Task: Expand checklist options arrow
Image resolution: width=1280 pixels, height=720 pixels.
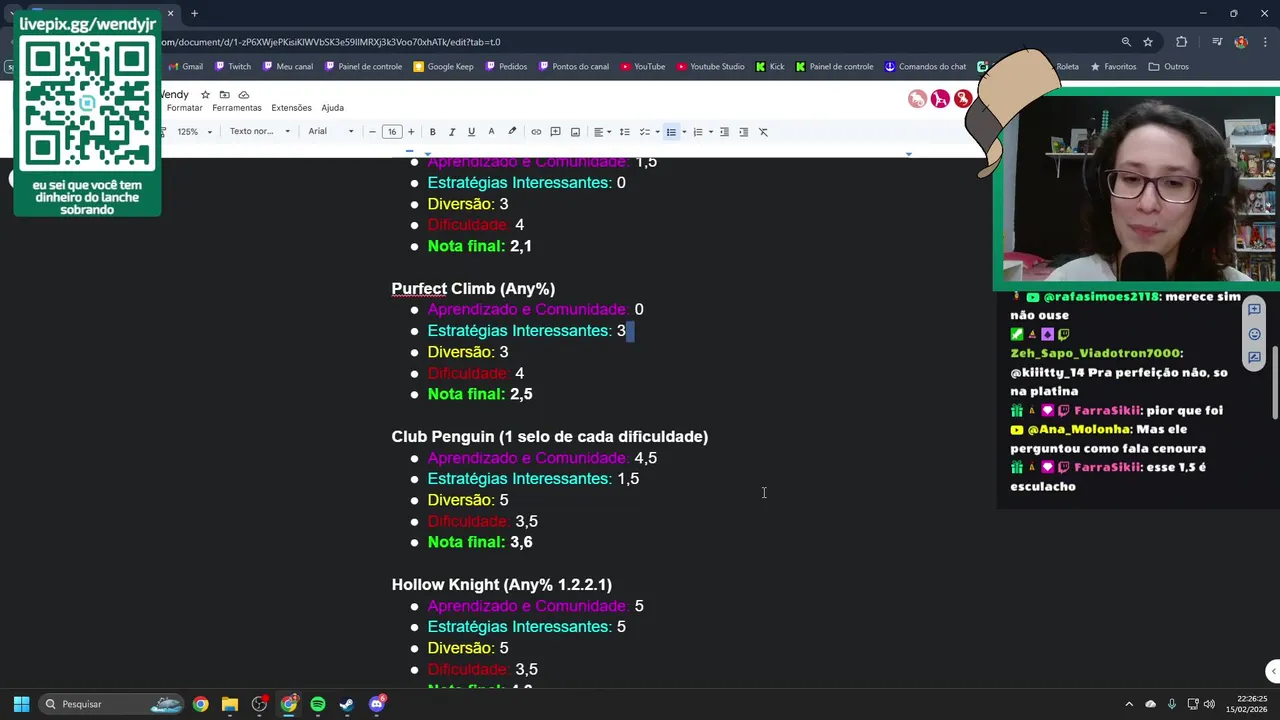Action: [657, 132]
